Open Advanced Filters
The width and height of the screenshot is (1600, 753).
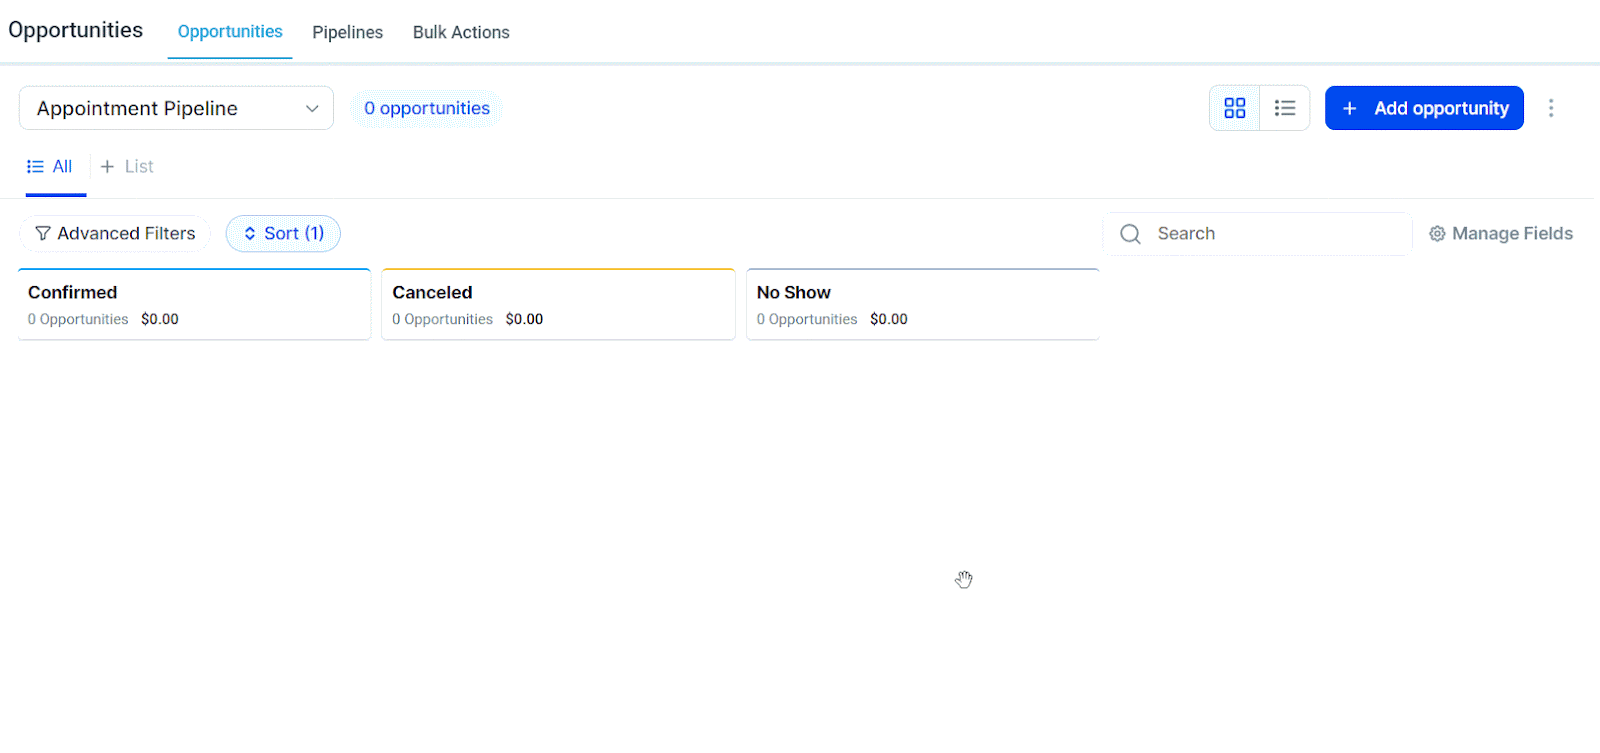click(x=115, y=233)
